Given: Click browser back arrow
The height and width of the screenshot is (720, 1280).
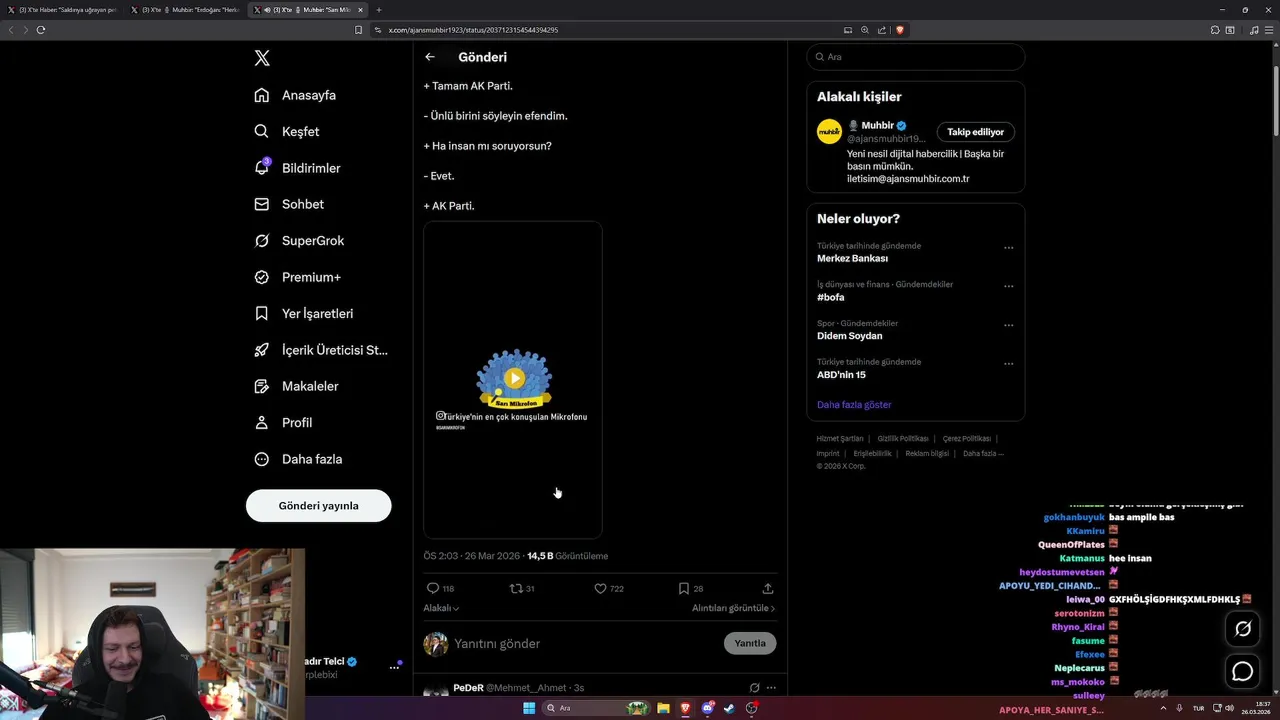Looking at the screenshot, I should pos(11,30).
